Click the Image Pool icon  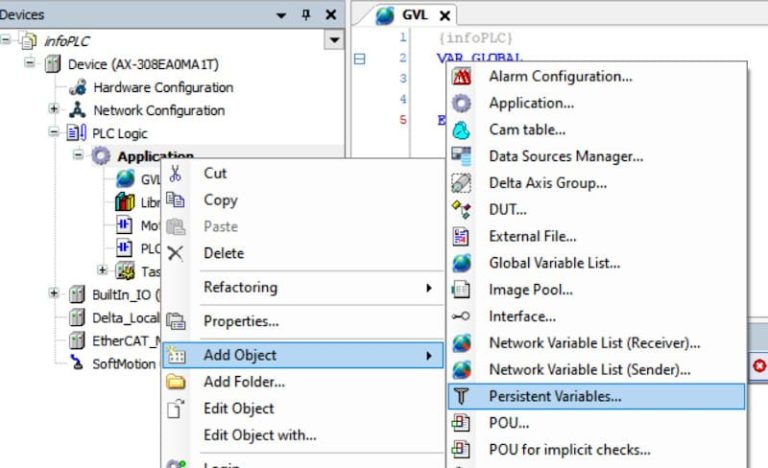tap(461, 290)
